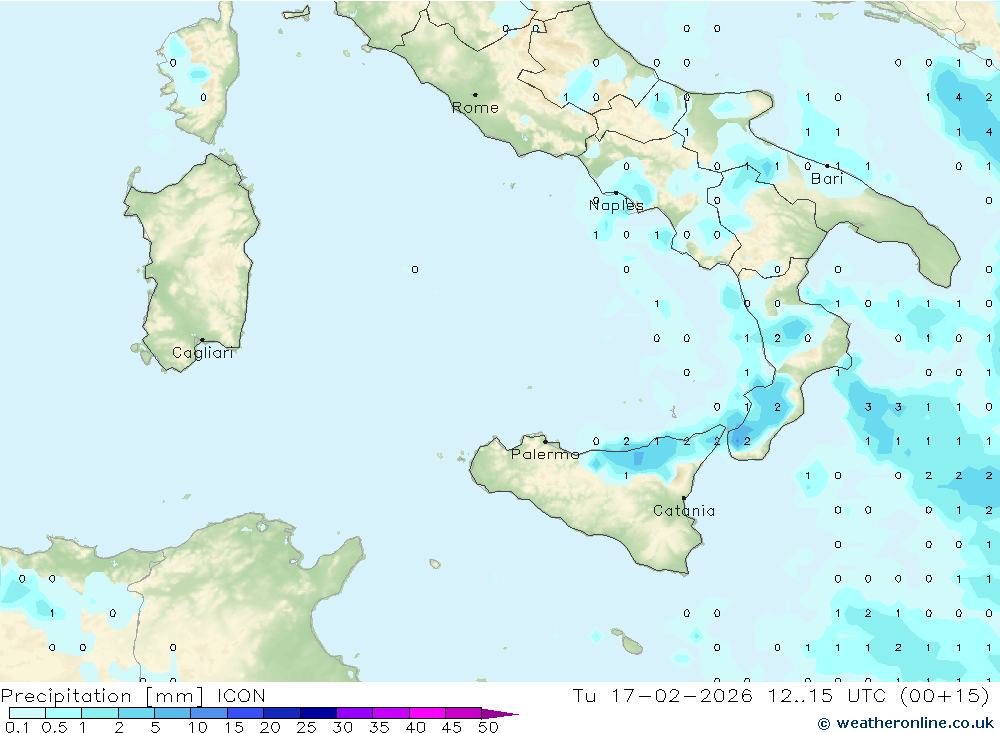Click the Rome city label
Viewport: 1000px width, 733px height.
[475, 108]
